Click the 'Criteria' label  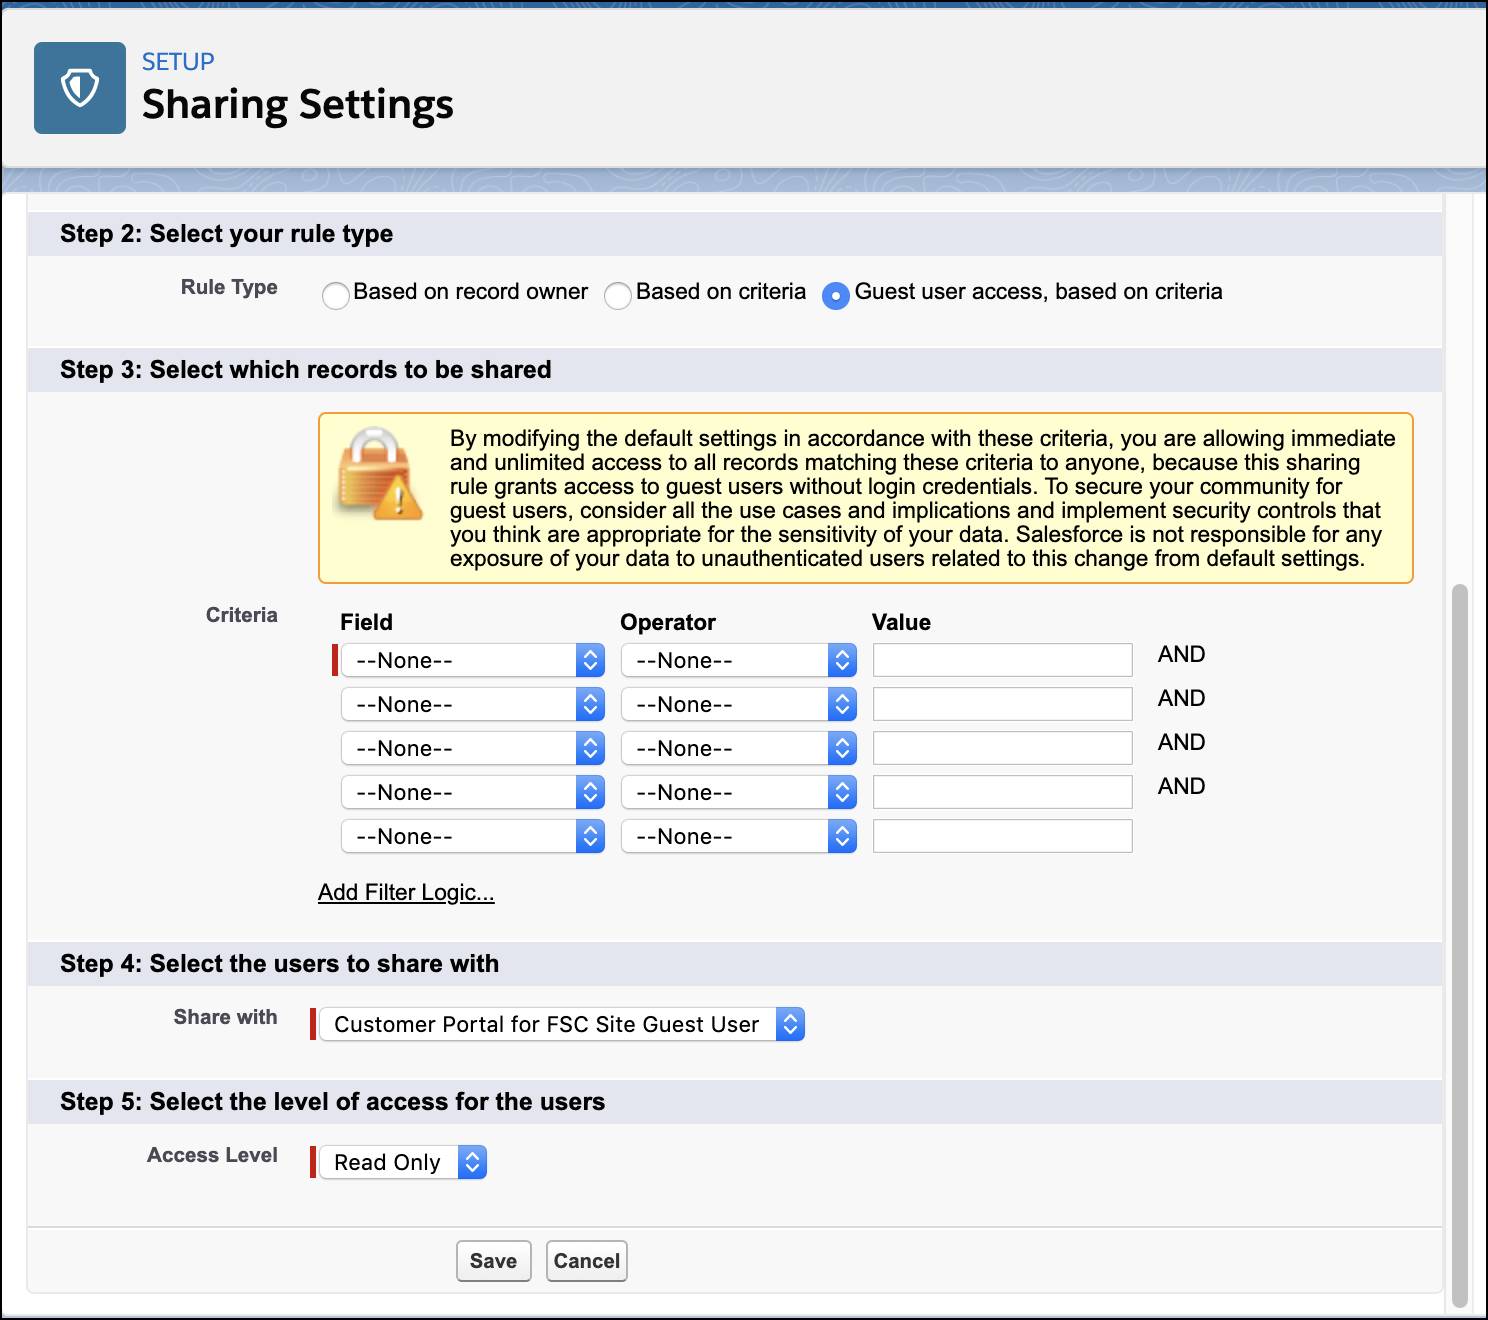(242, 615)
